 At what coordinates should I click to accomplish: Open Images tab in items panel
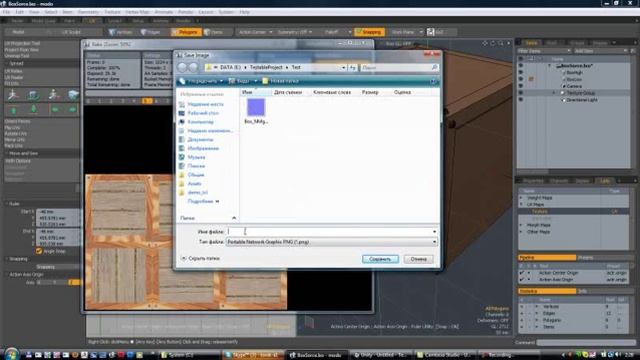(600, 42)
